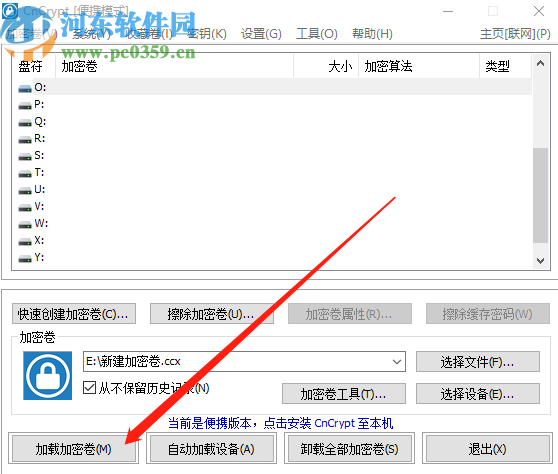
Task: Click the R: drive icon
Action: point(25,140)
